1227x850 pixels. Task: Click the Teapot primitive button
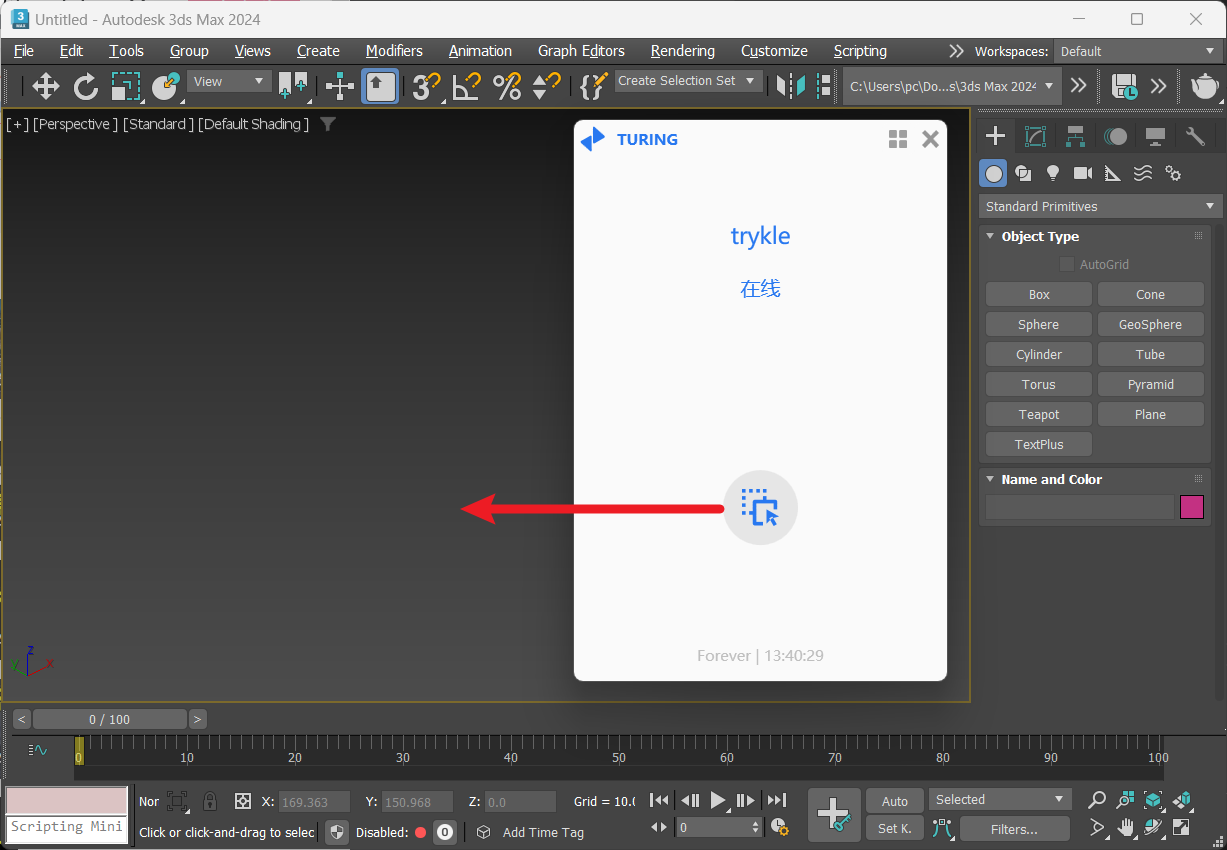point(1039,414)
